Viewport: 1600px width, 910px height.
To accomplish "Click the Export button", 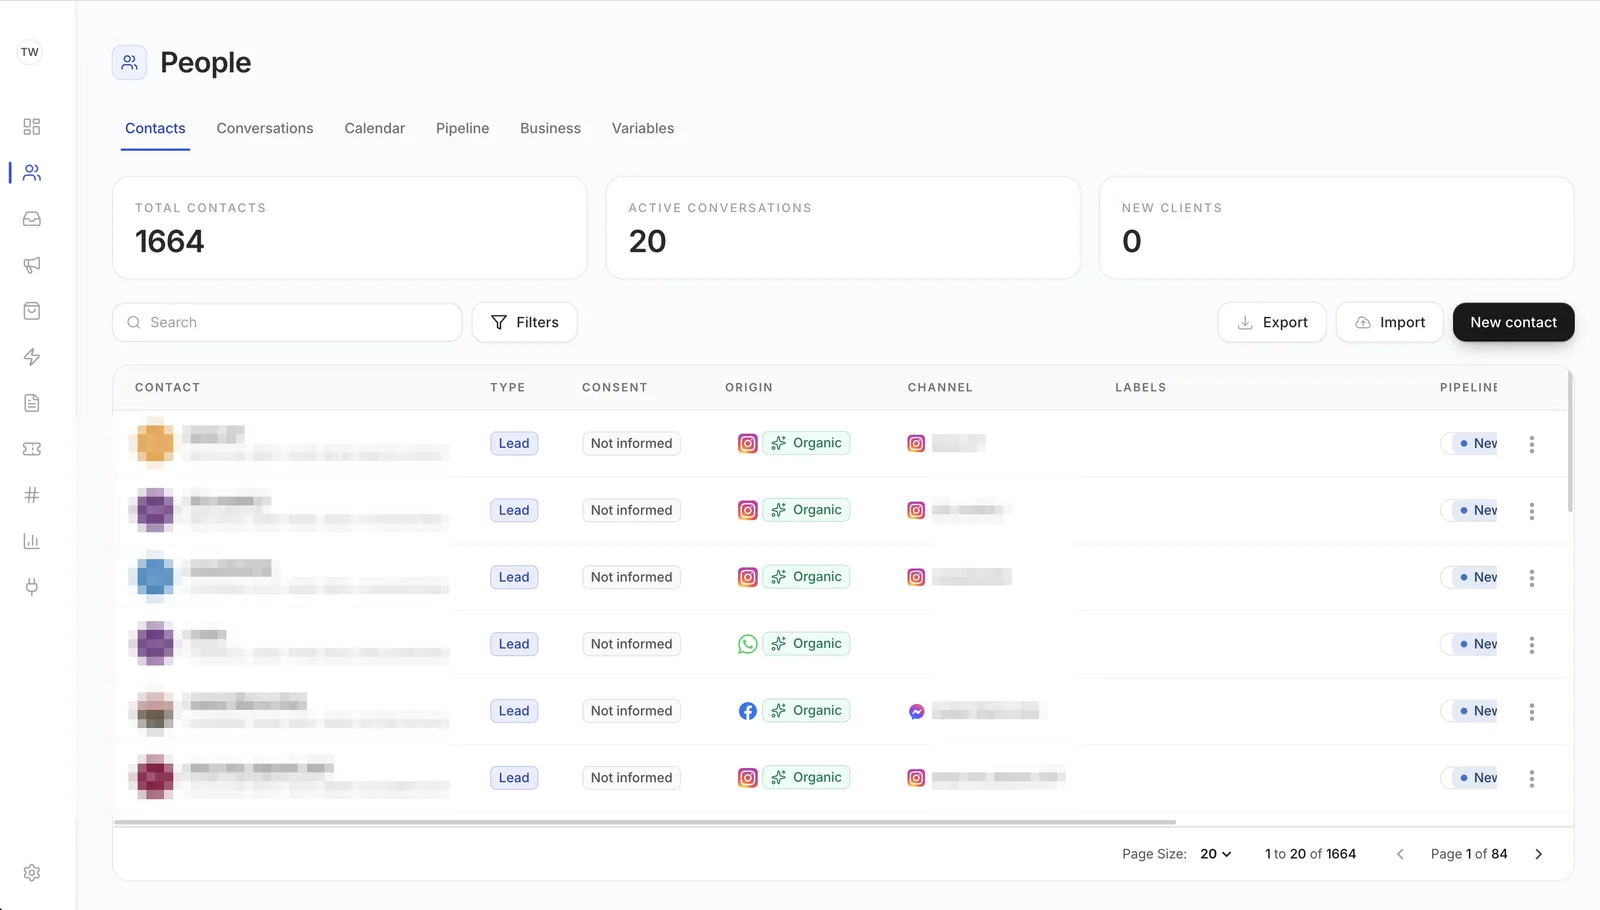I will point(1272,322).
